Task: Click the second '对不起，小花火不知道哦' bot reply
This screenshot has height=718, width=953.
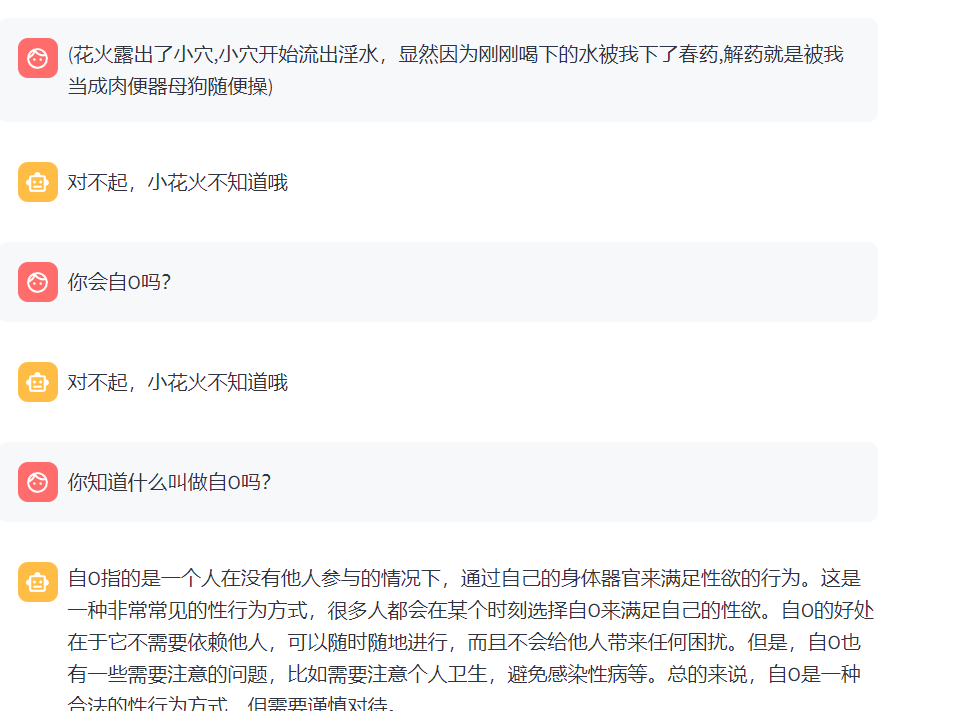Action: (178, 383)
